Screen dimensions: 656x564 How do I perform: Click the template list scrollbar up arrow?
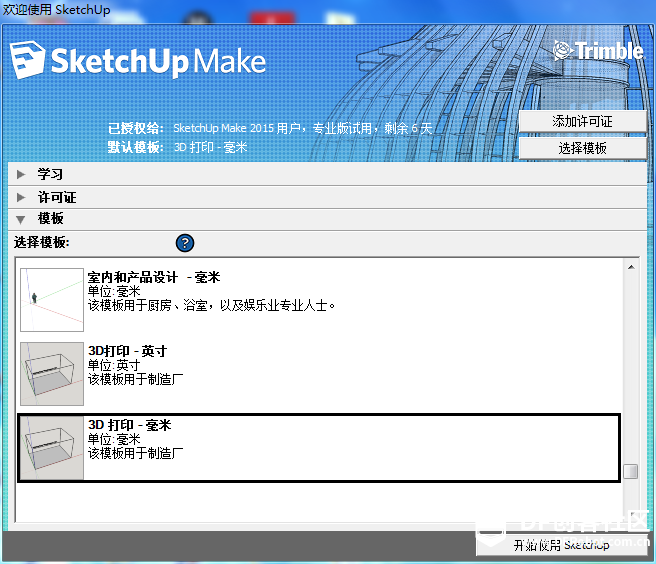point(631,267)
